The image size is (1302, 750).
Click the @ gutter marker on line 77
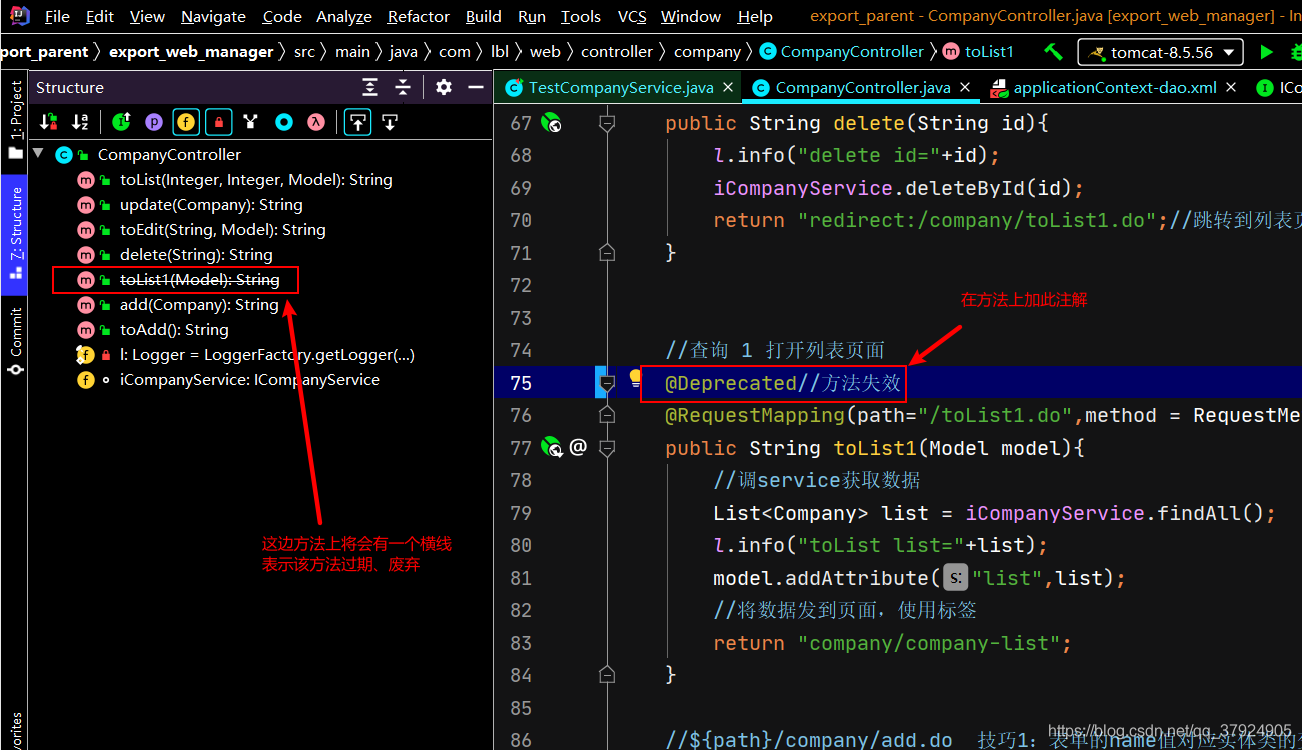click(x=578, y=447)
